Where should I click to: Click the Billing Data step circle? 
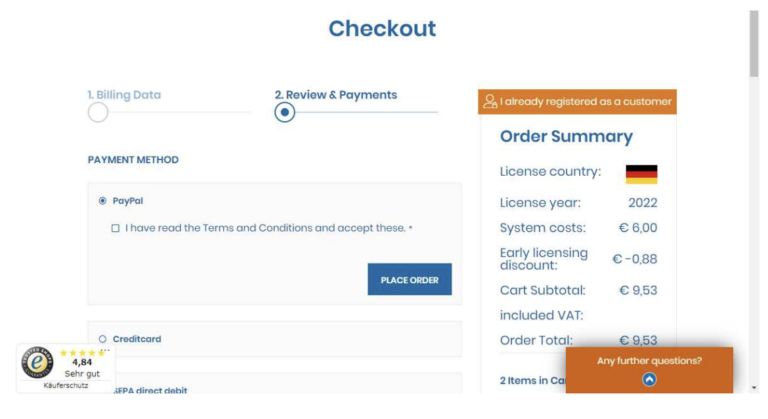98,112
